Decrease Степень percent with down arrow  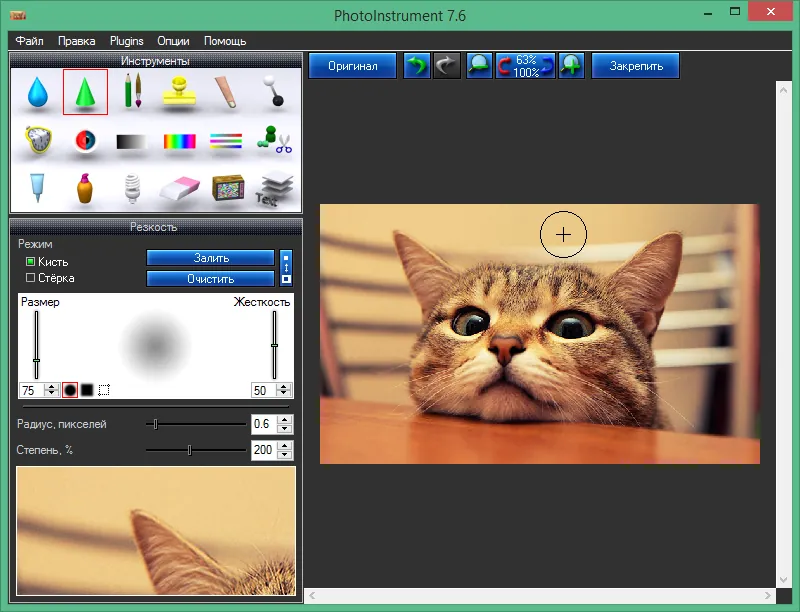(285, 454)
